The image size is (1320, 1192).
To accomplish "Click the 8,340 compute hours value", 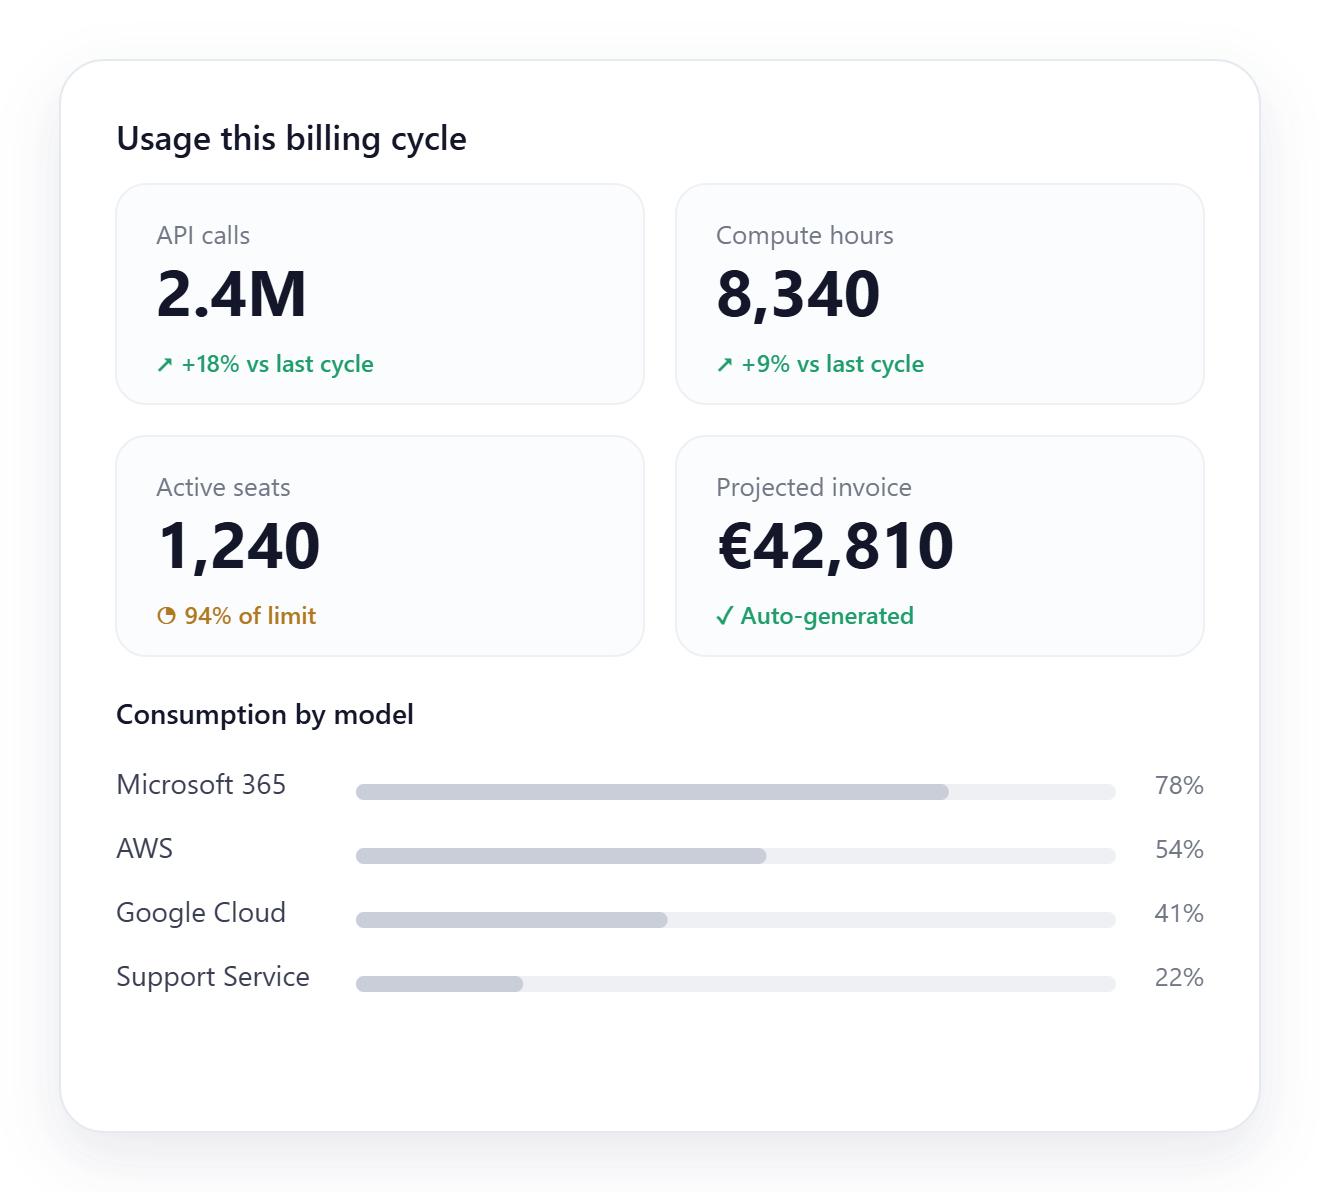I will click(x=798, y=296).
